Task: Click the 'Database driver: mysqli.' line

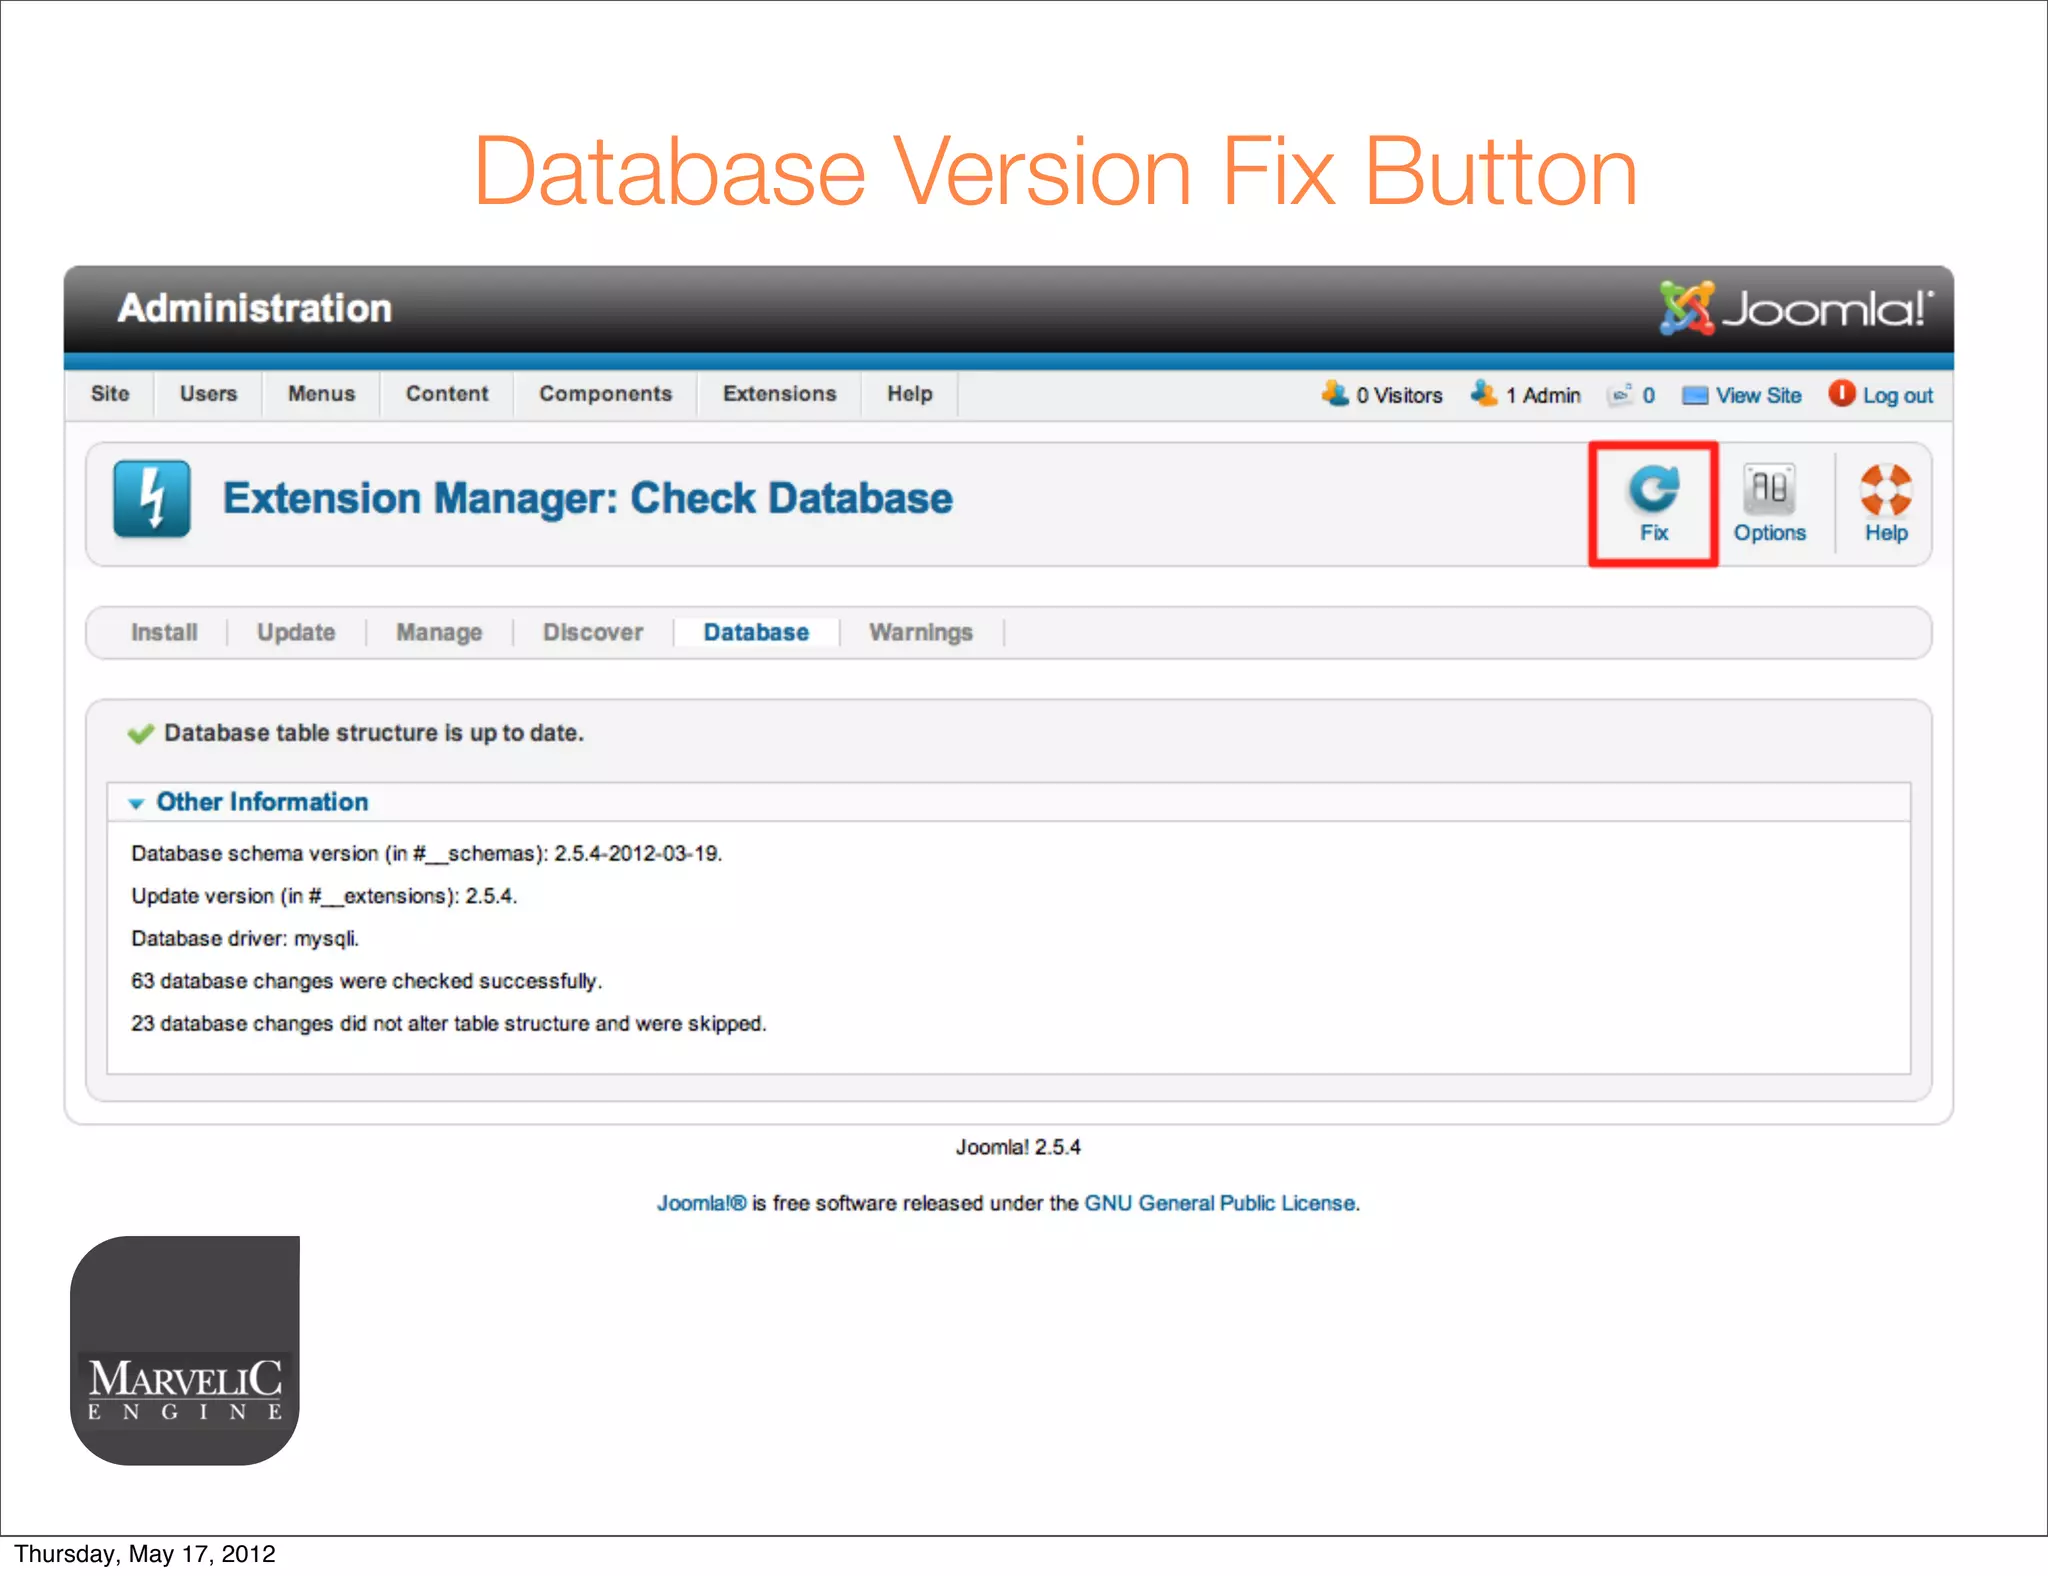Action: tap(245, 938)
